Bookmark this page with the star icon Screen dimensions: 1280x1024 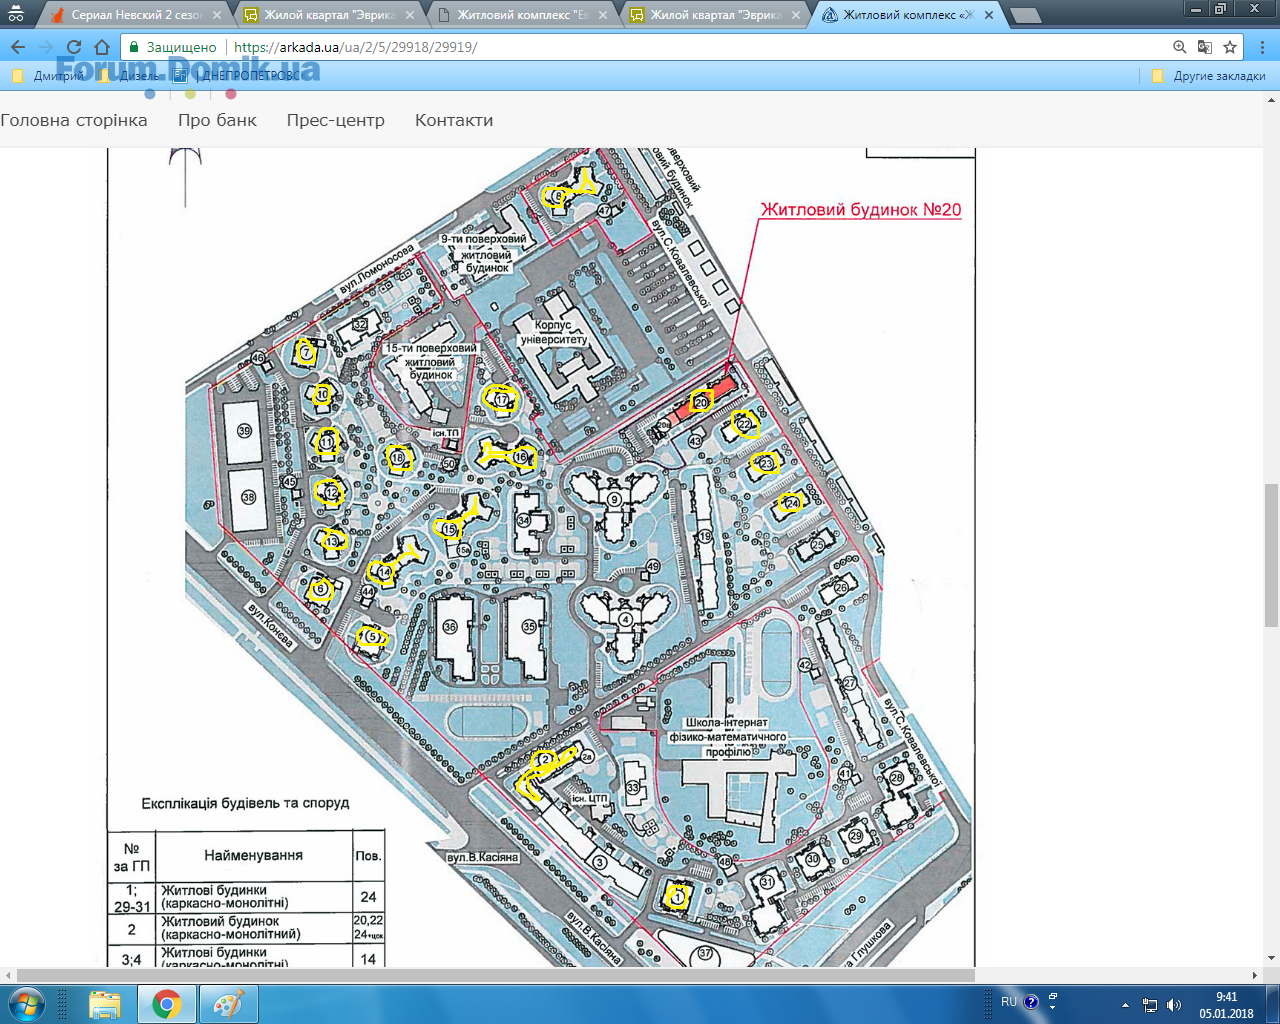[1230, 47]
